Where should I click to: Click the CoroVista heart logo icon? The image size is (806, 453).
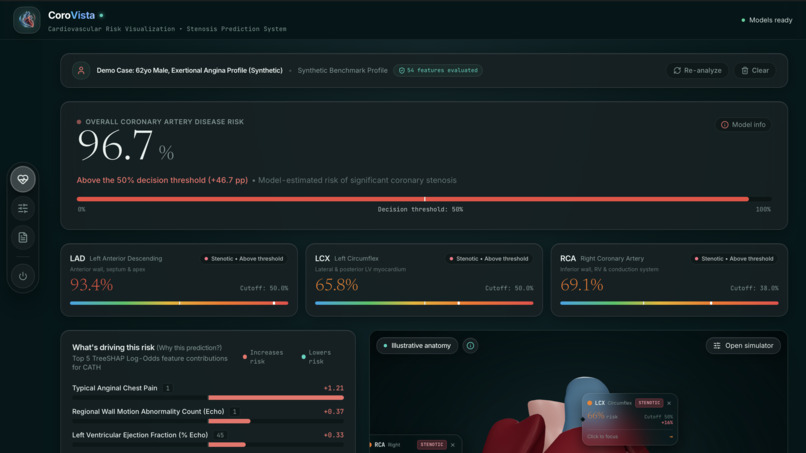[27, 20]
